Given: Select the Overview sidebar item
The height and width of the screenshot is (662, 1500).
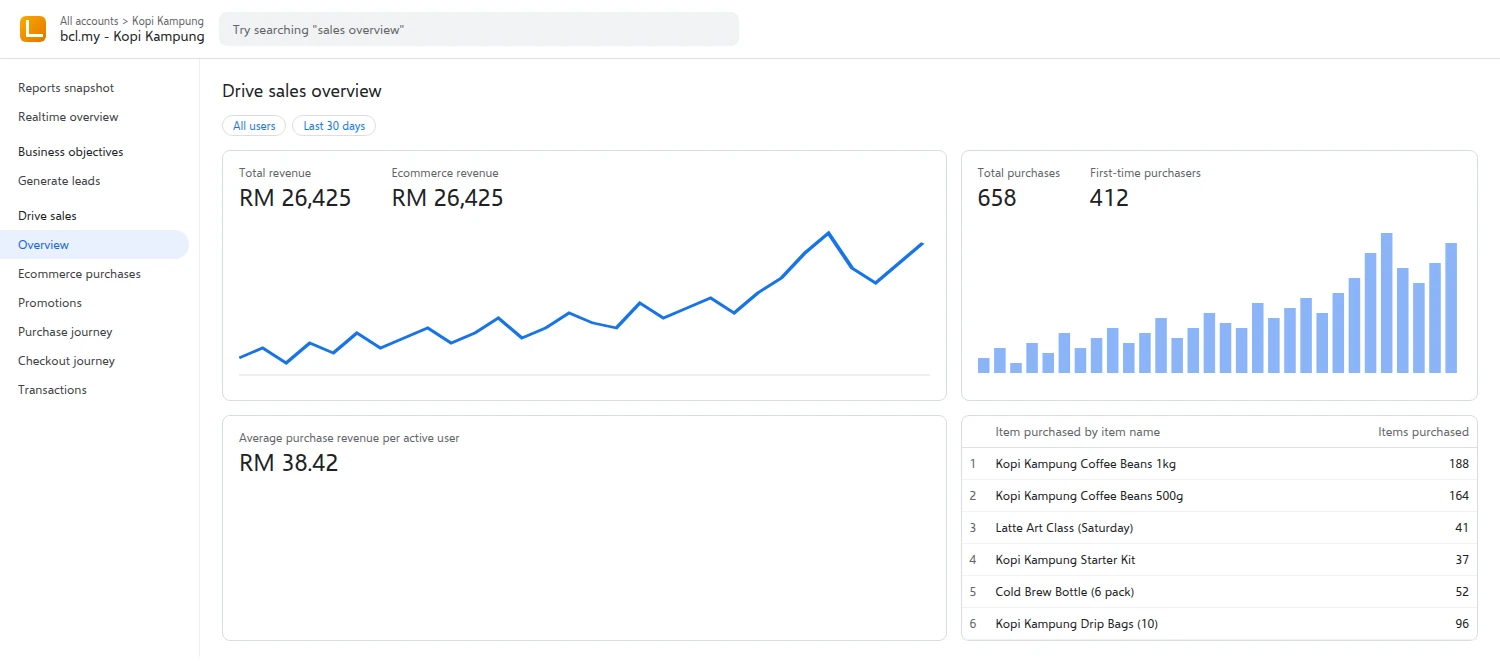Looking at the screenshot, I should [94, 245].
